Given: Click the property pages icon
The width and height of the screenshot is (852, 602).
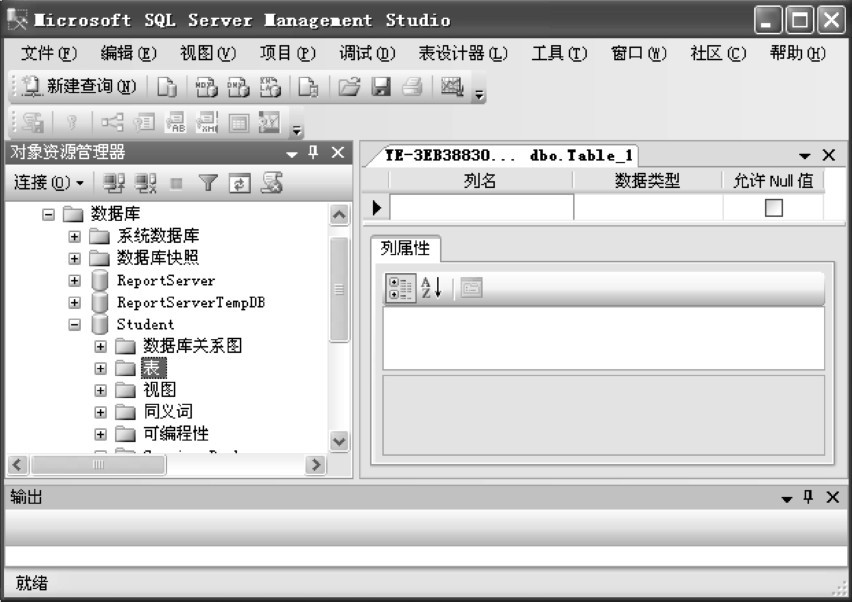Looking at the screenshot, I should (x=471, y=288).
